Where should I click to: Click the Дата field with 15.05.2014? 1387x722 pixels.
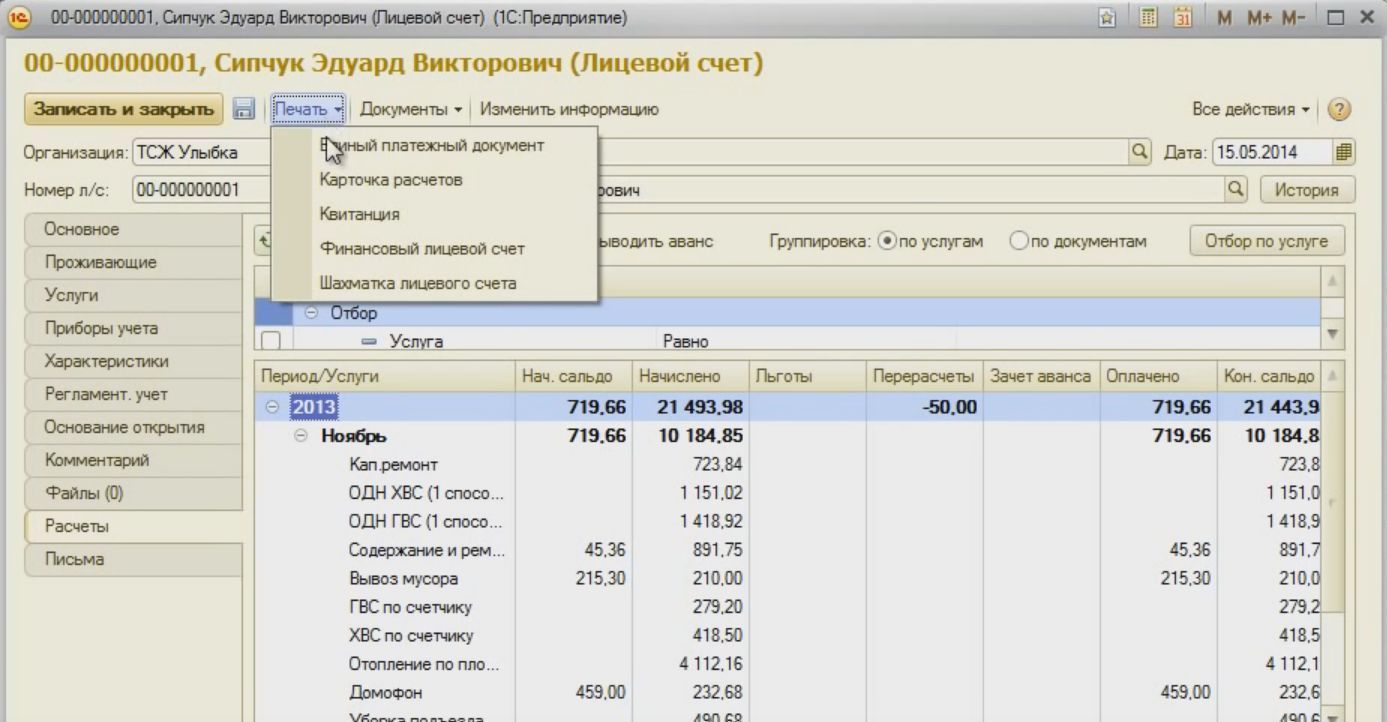click(x=1272, y=154)
